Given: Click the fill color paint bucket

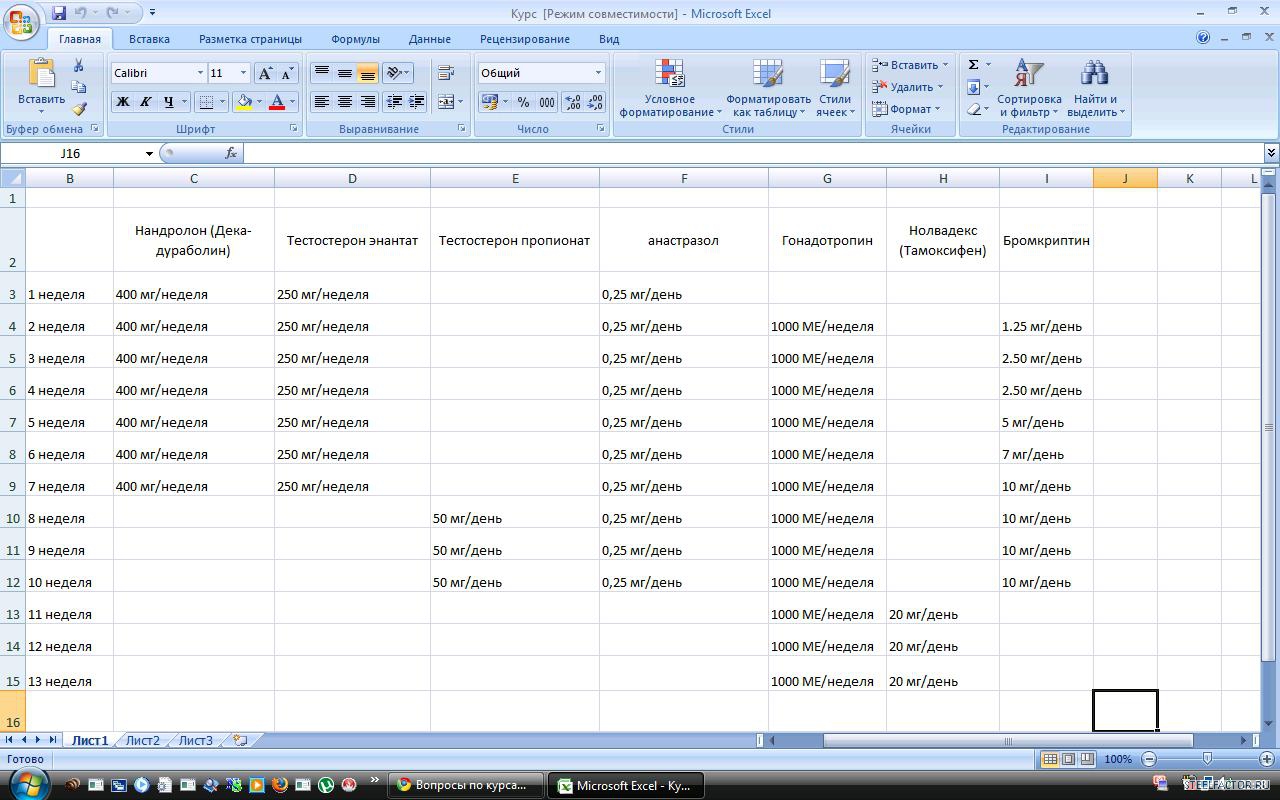Looking at the screenshot, I should pyautogui.click(x=243, y=102).
